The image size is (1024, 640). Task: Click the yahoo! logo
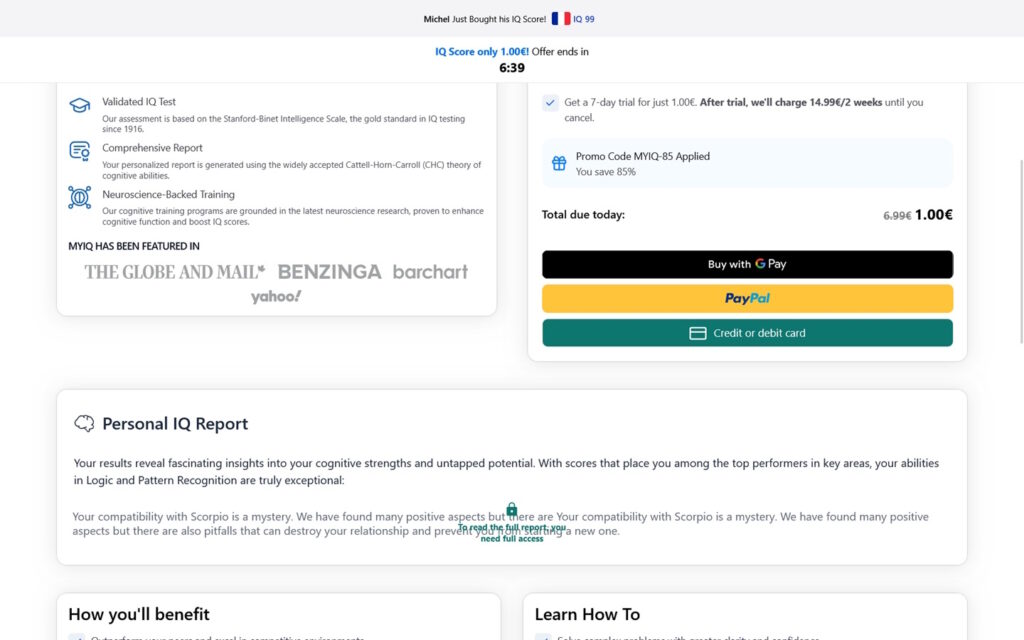click(276, 296)
